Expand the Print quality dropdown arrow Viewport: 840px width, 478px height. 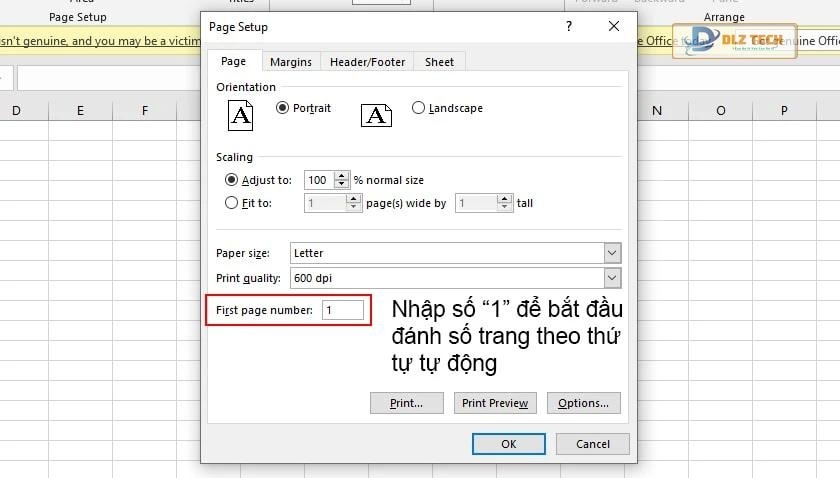(612, 278)
